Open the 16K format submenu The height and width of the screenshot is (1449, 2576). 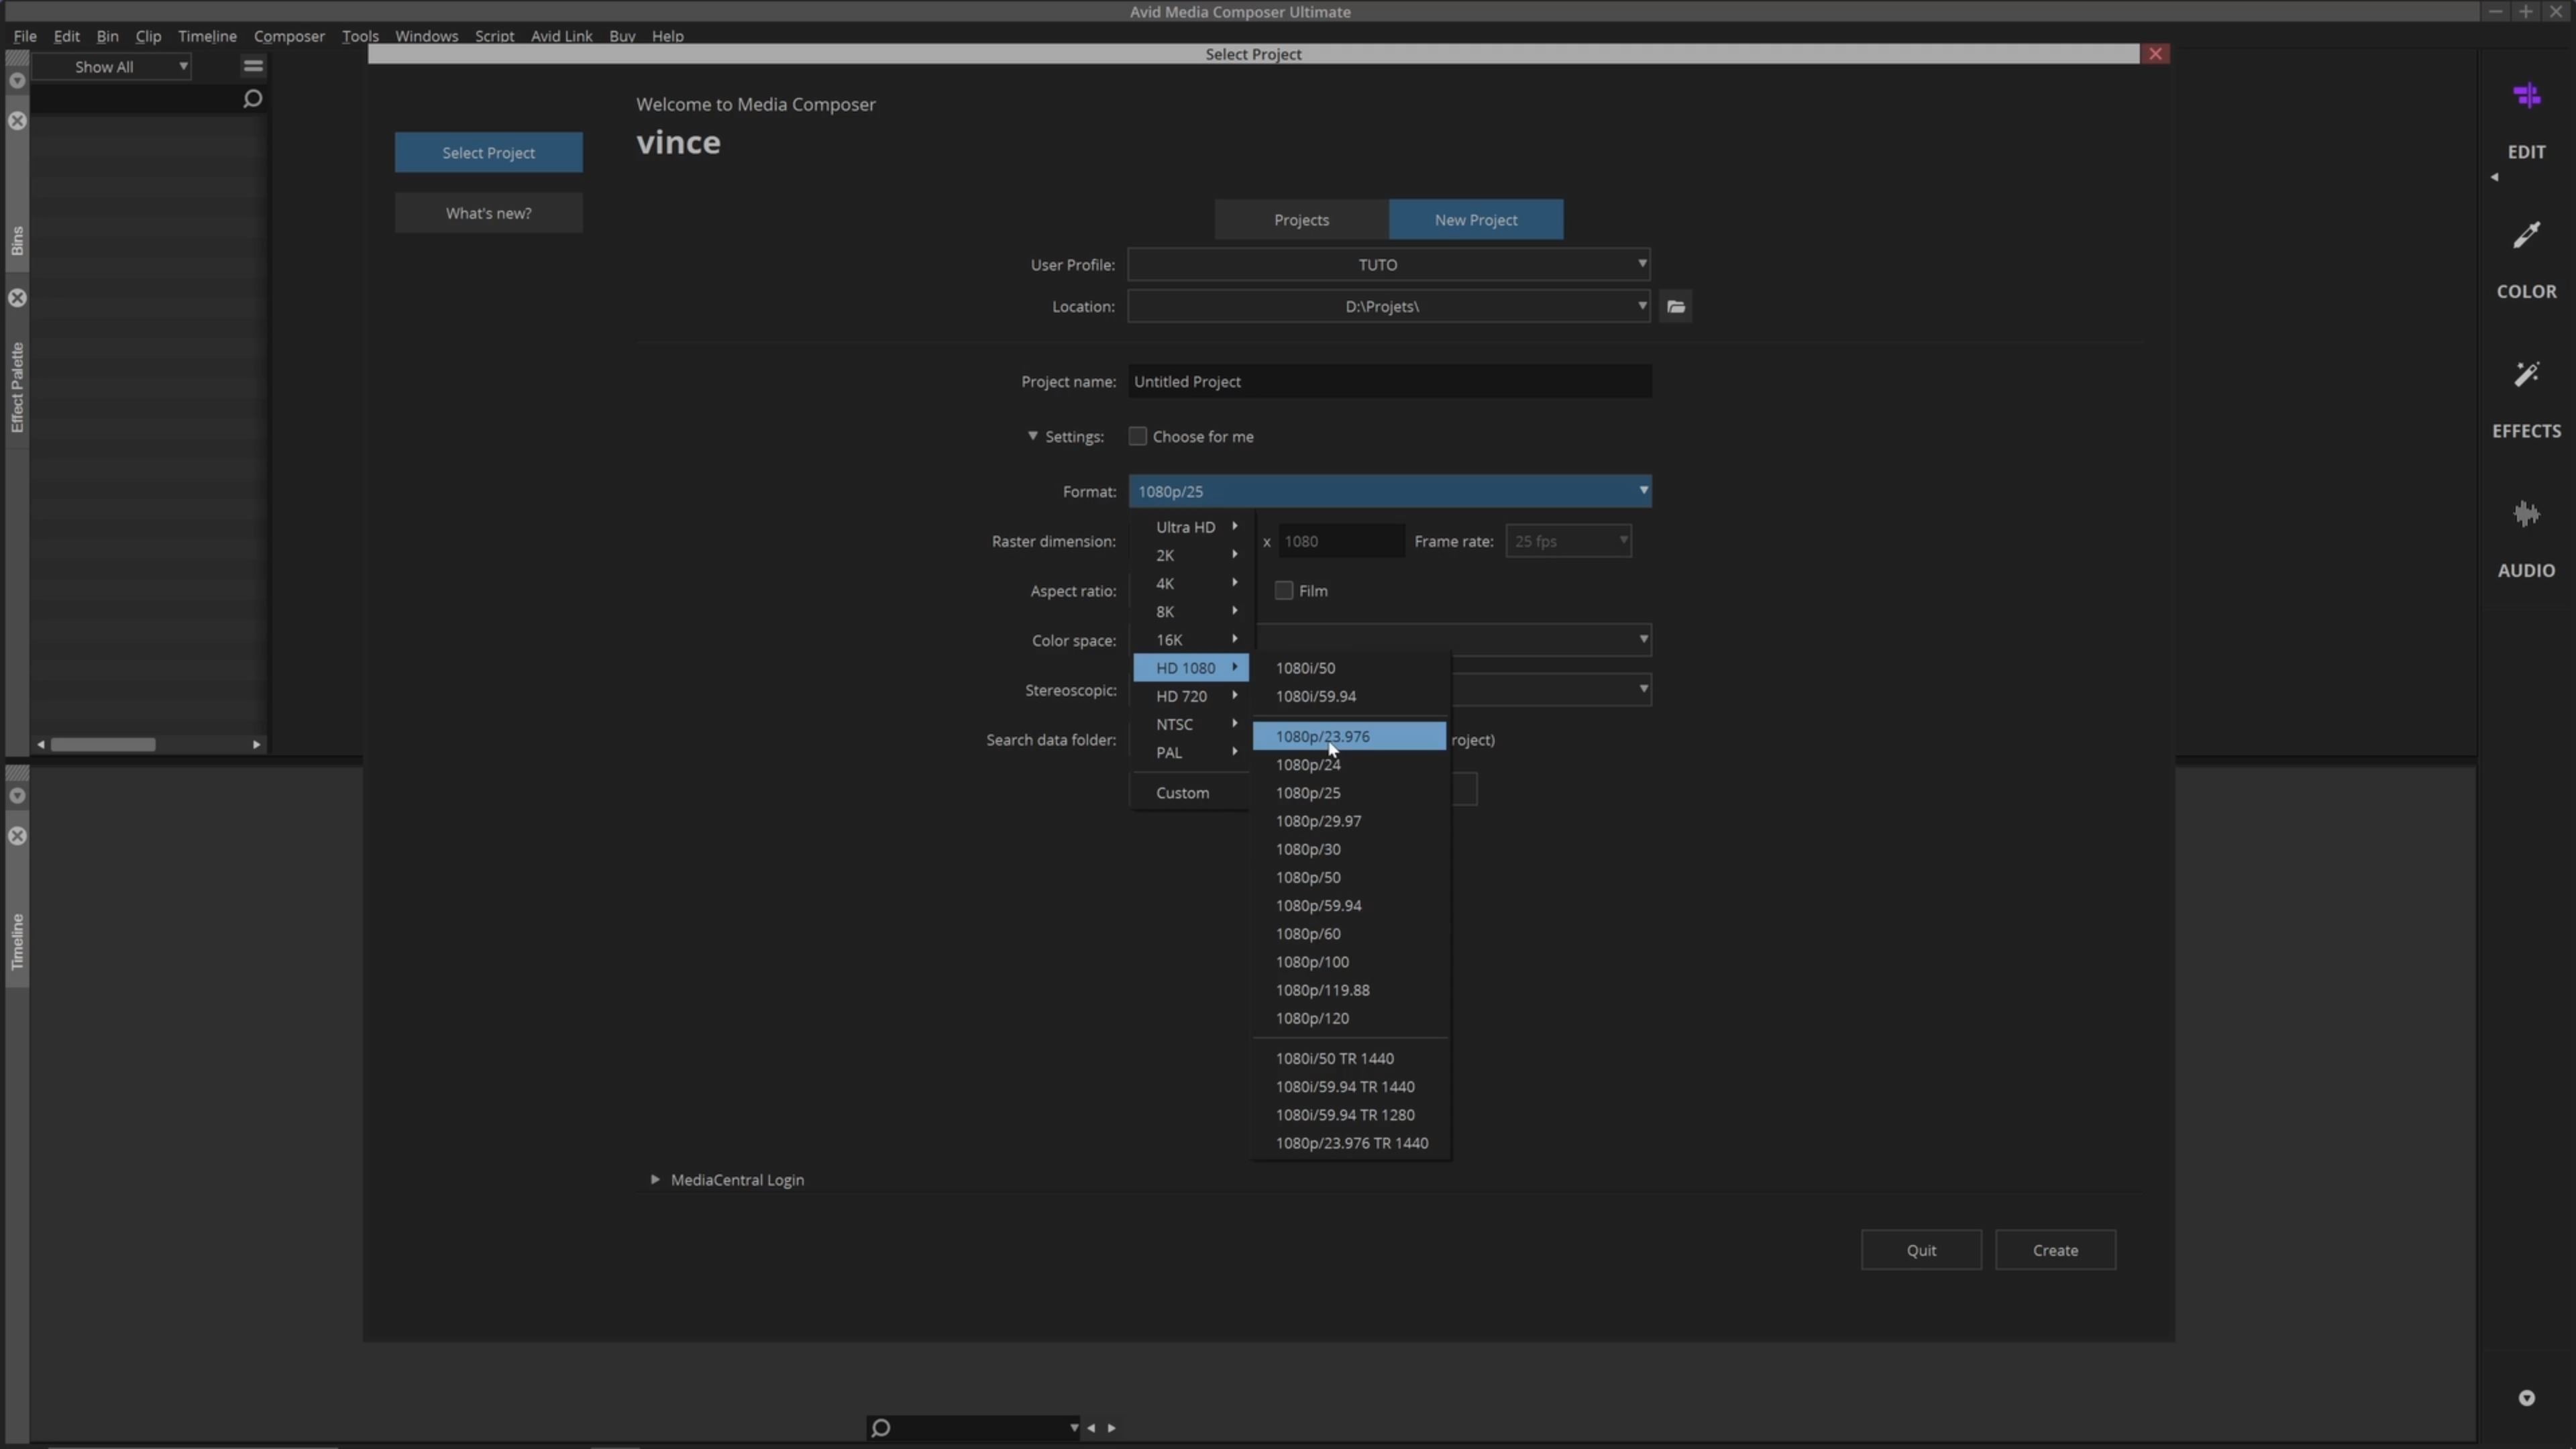click(1190, 640)
